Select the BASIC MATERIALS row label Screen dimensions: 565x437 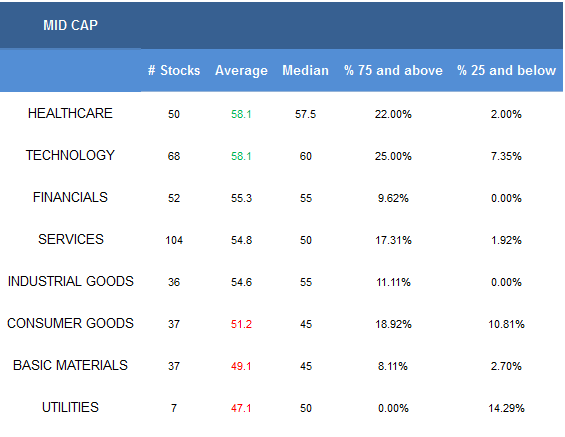point(70,365)
